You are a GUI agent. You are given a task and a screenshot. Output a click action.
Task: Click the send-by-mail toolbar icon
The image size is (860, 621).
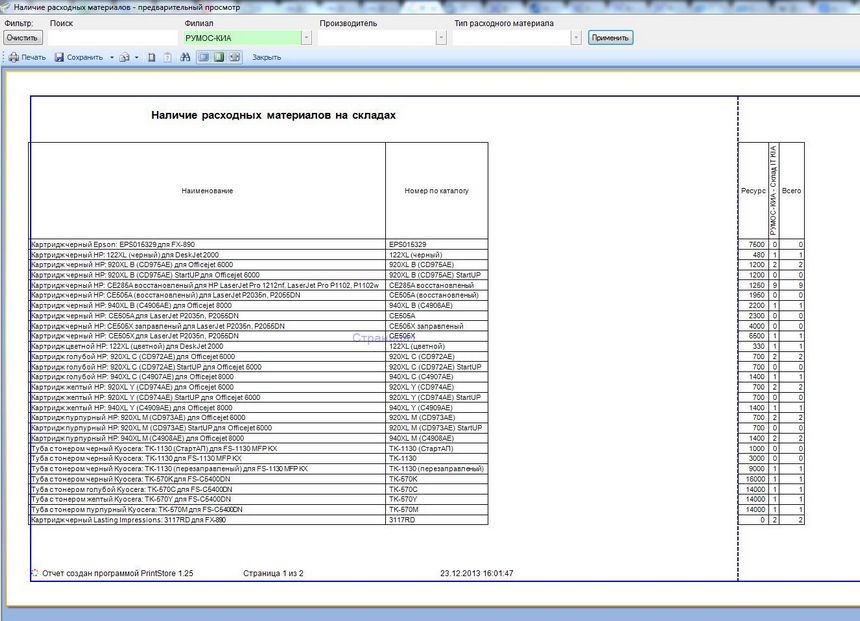[125, 57]
